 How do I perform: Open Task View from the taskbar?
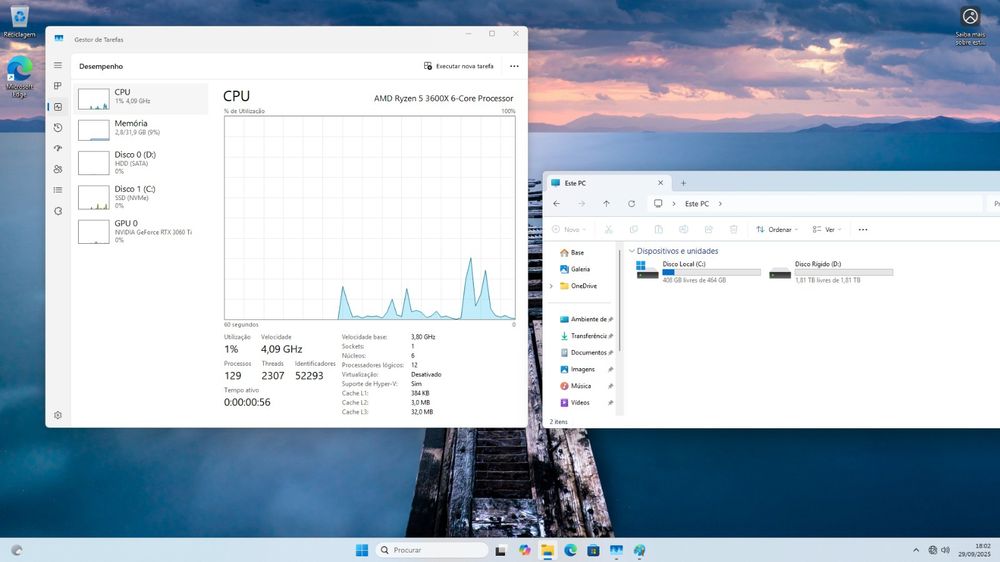(x=501, y=550)
